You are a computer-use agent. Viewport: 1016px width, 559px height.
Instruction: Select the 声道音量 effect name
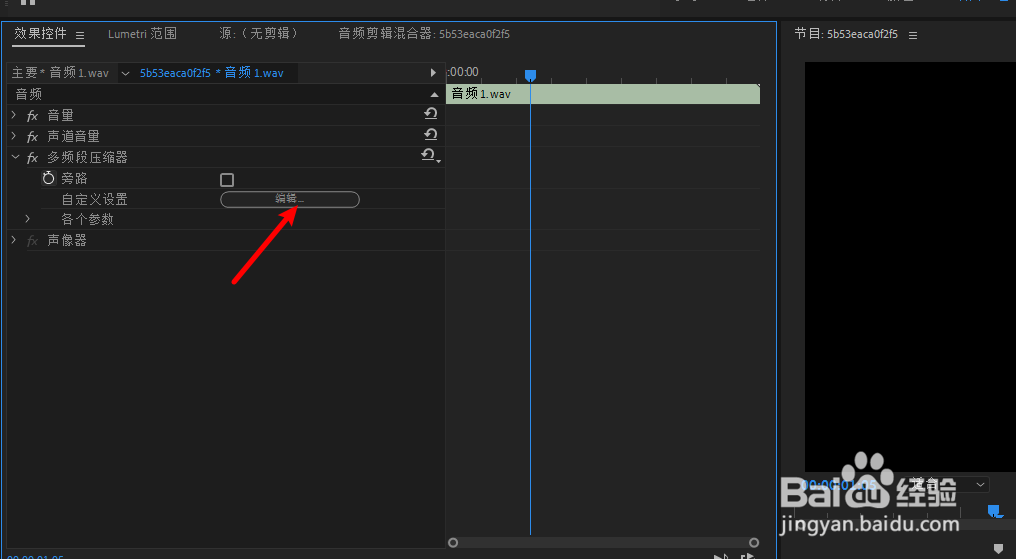73,136
